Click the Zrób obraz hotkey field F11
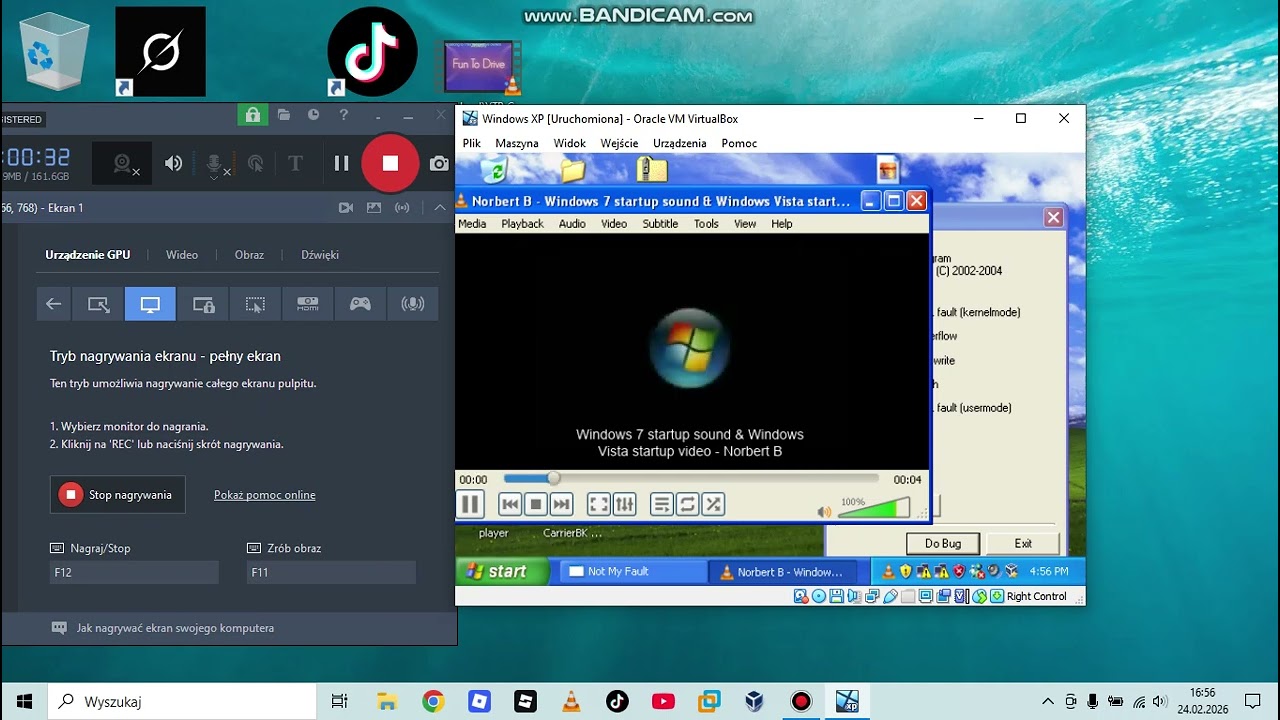 [331, 572]
